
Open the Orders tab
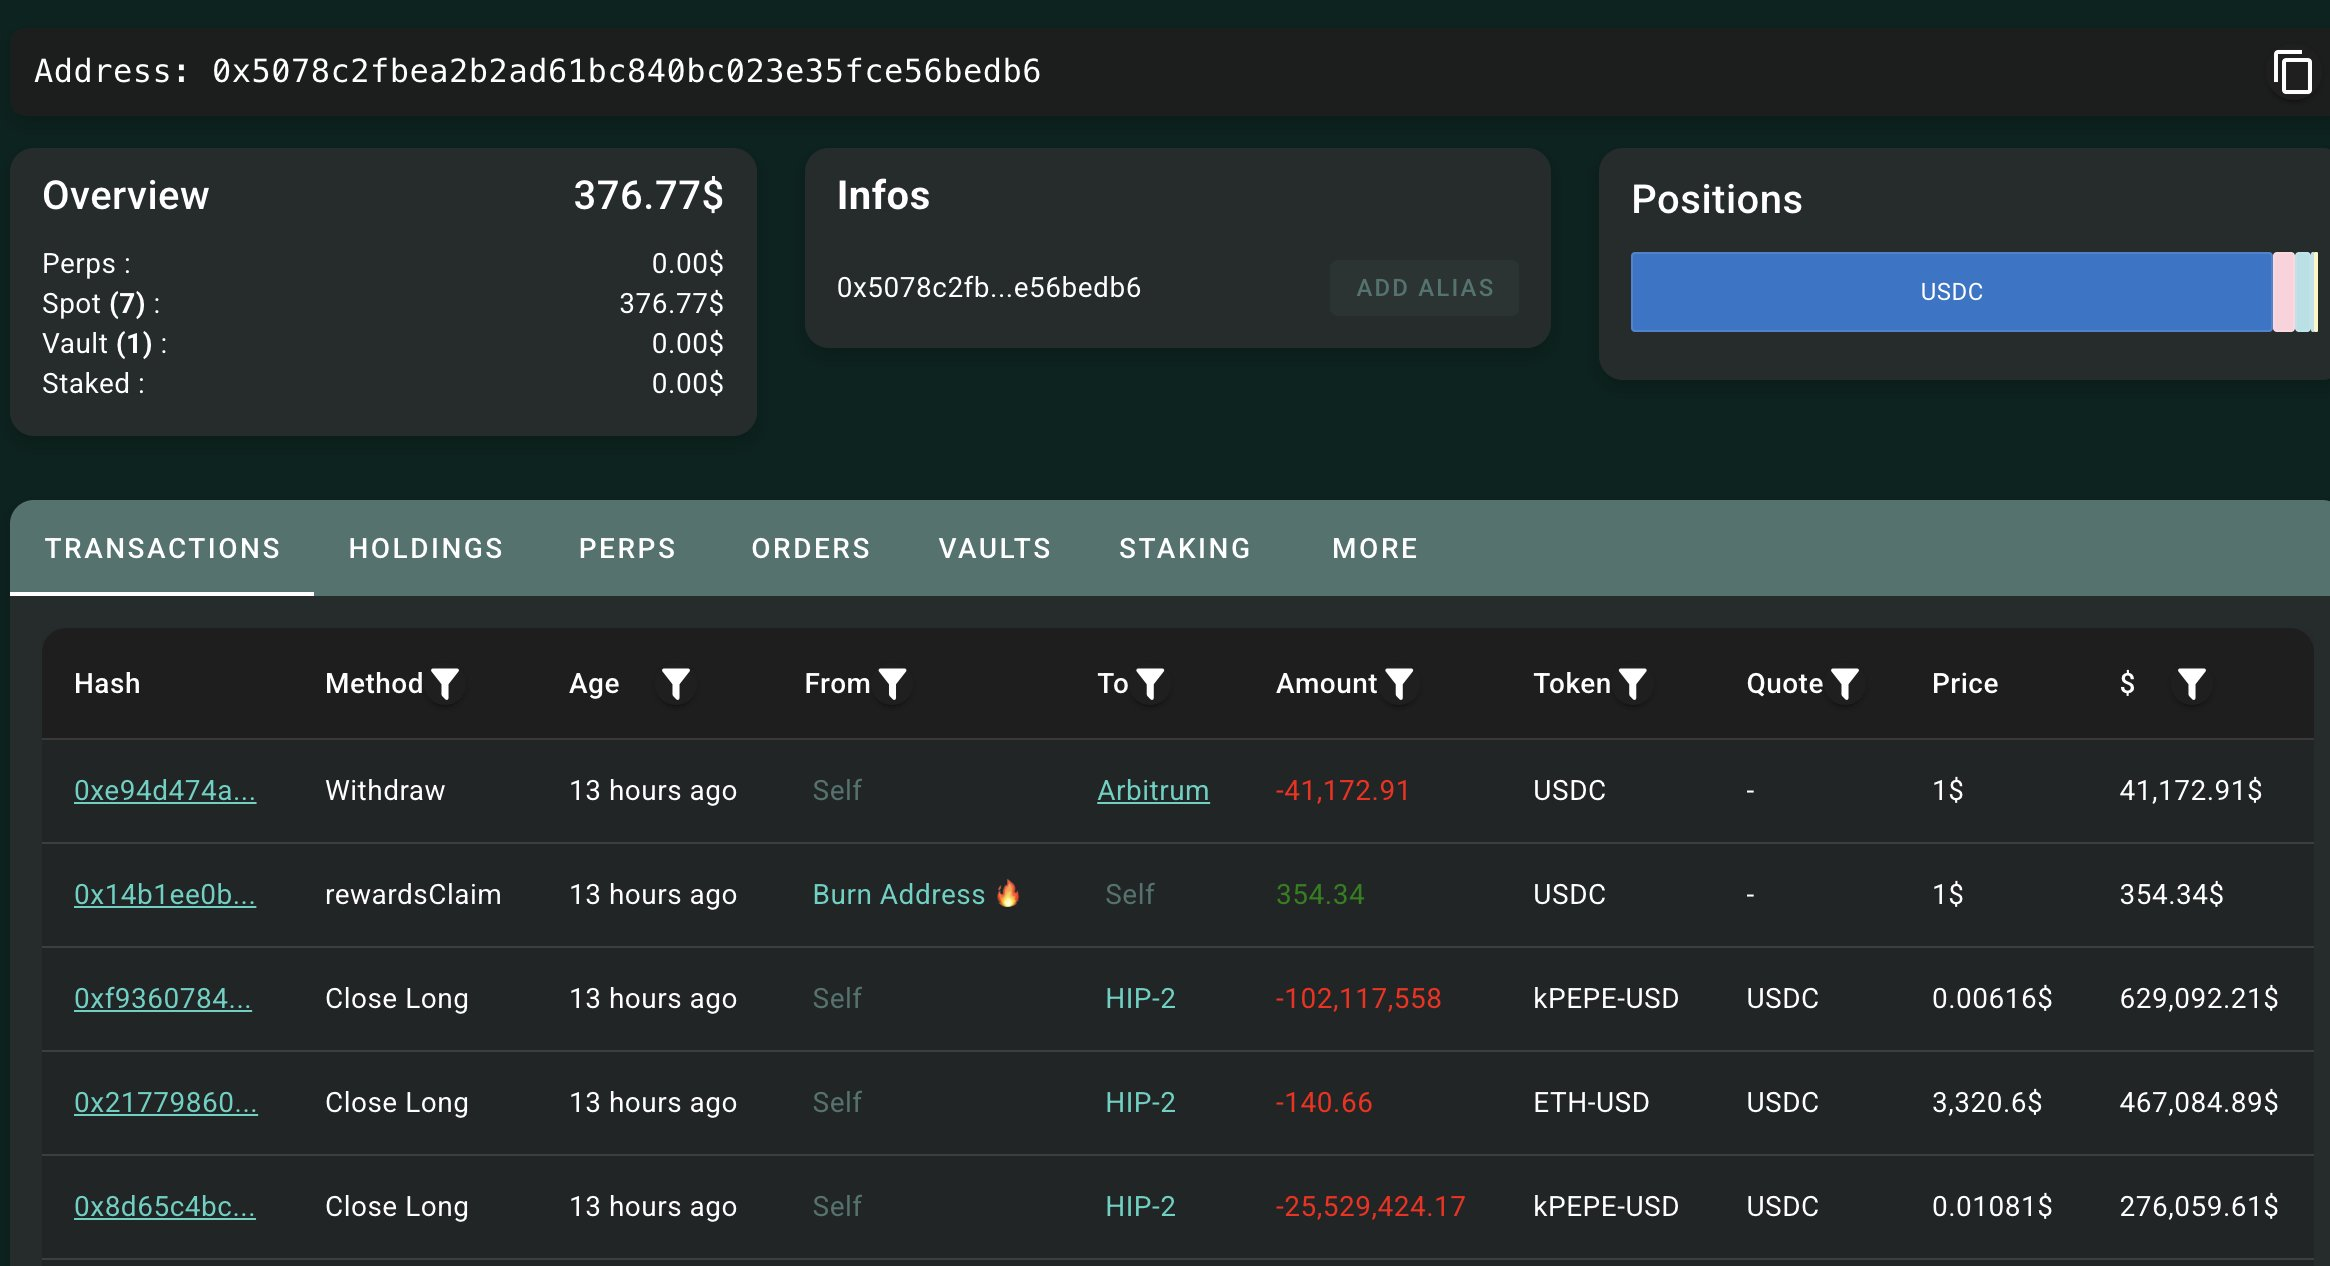pos(811,548)
